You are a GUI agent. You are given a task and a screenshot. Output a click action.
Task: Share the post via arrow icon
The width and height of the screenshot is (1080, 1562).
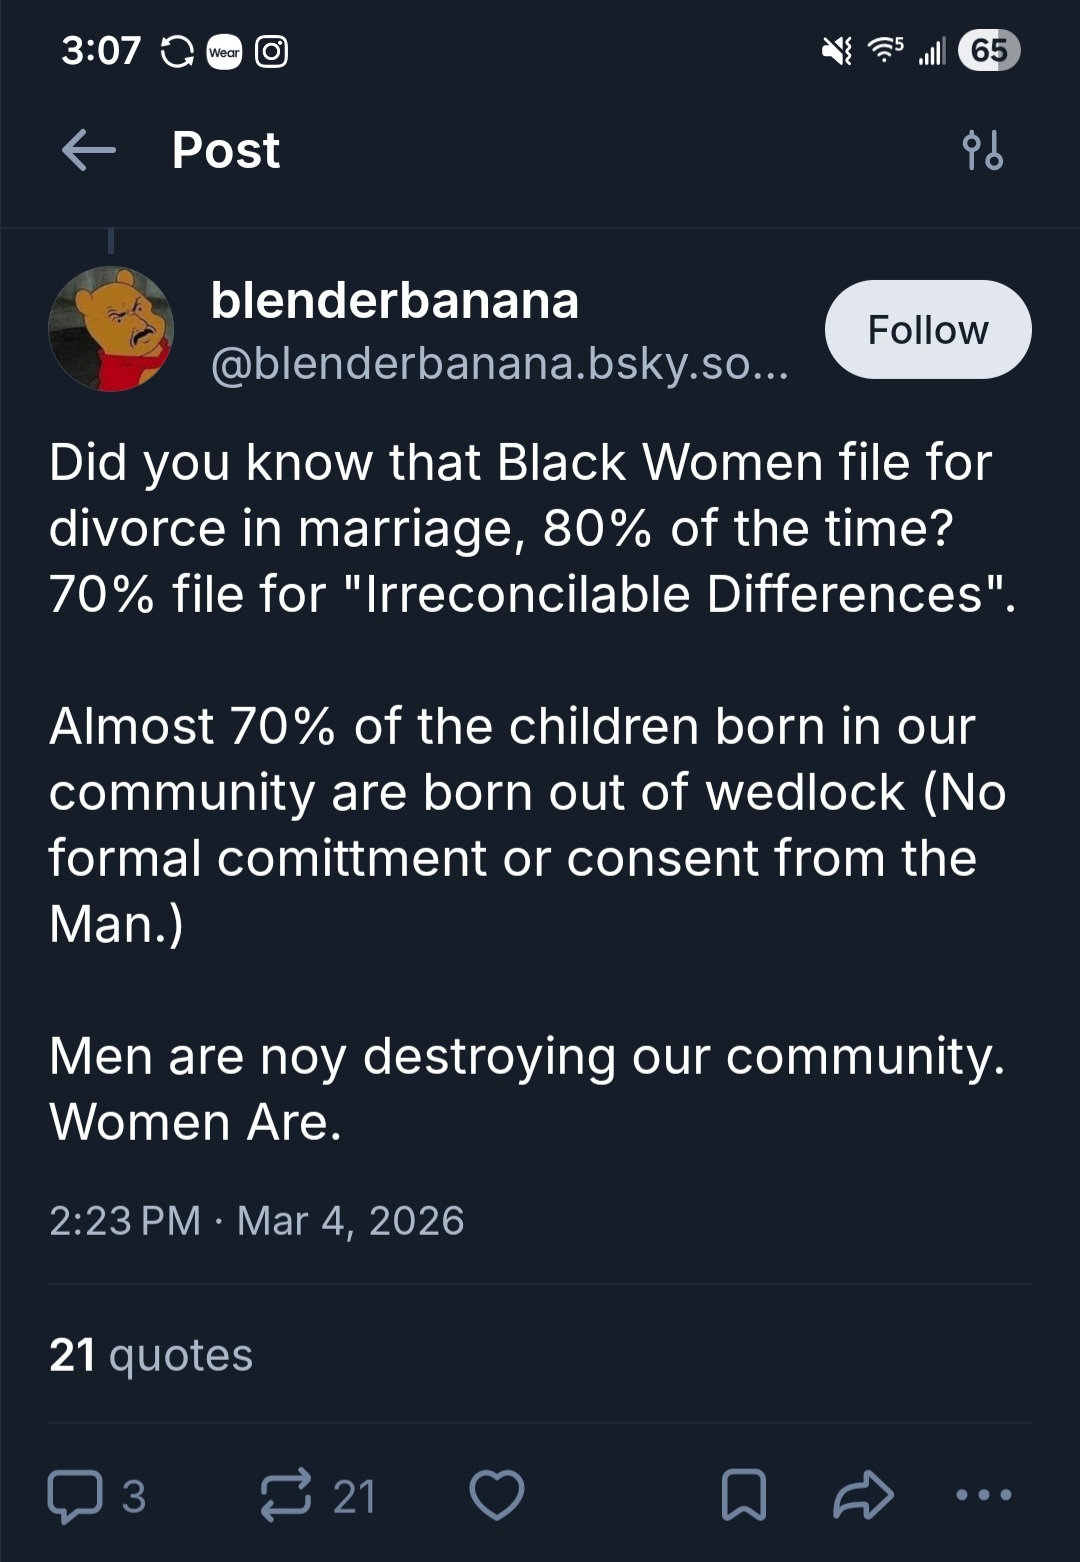click(x=863, y=1496)
